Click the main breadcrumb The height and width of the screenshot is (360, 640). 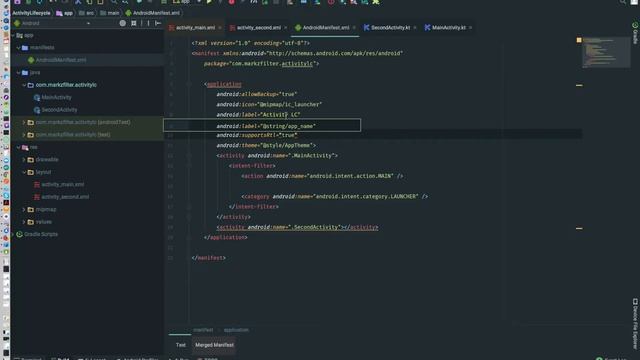110,13
